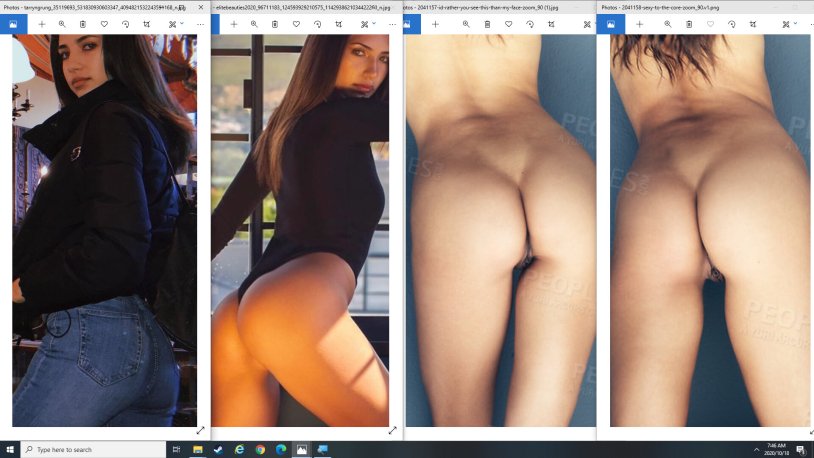
Task: Toggle favorite heart in leftmost Photos window
Action: coord(104,24)
